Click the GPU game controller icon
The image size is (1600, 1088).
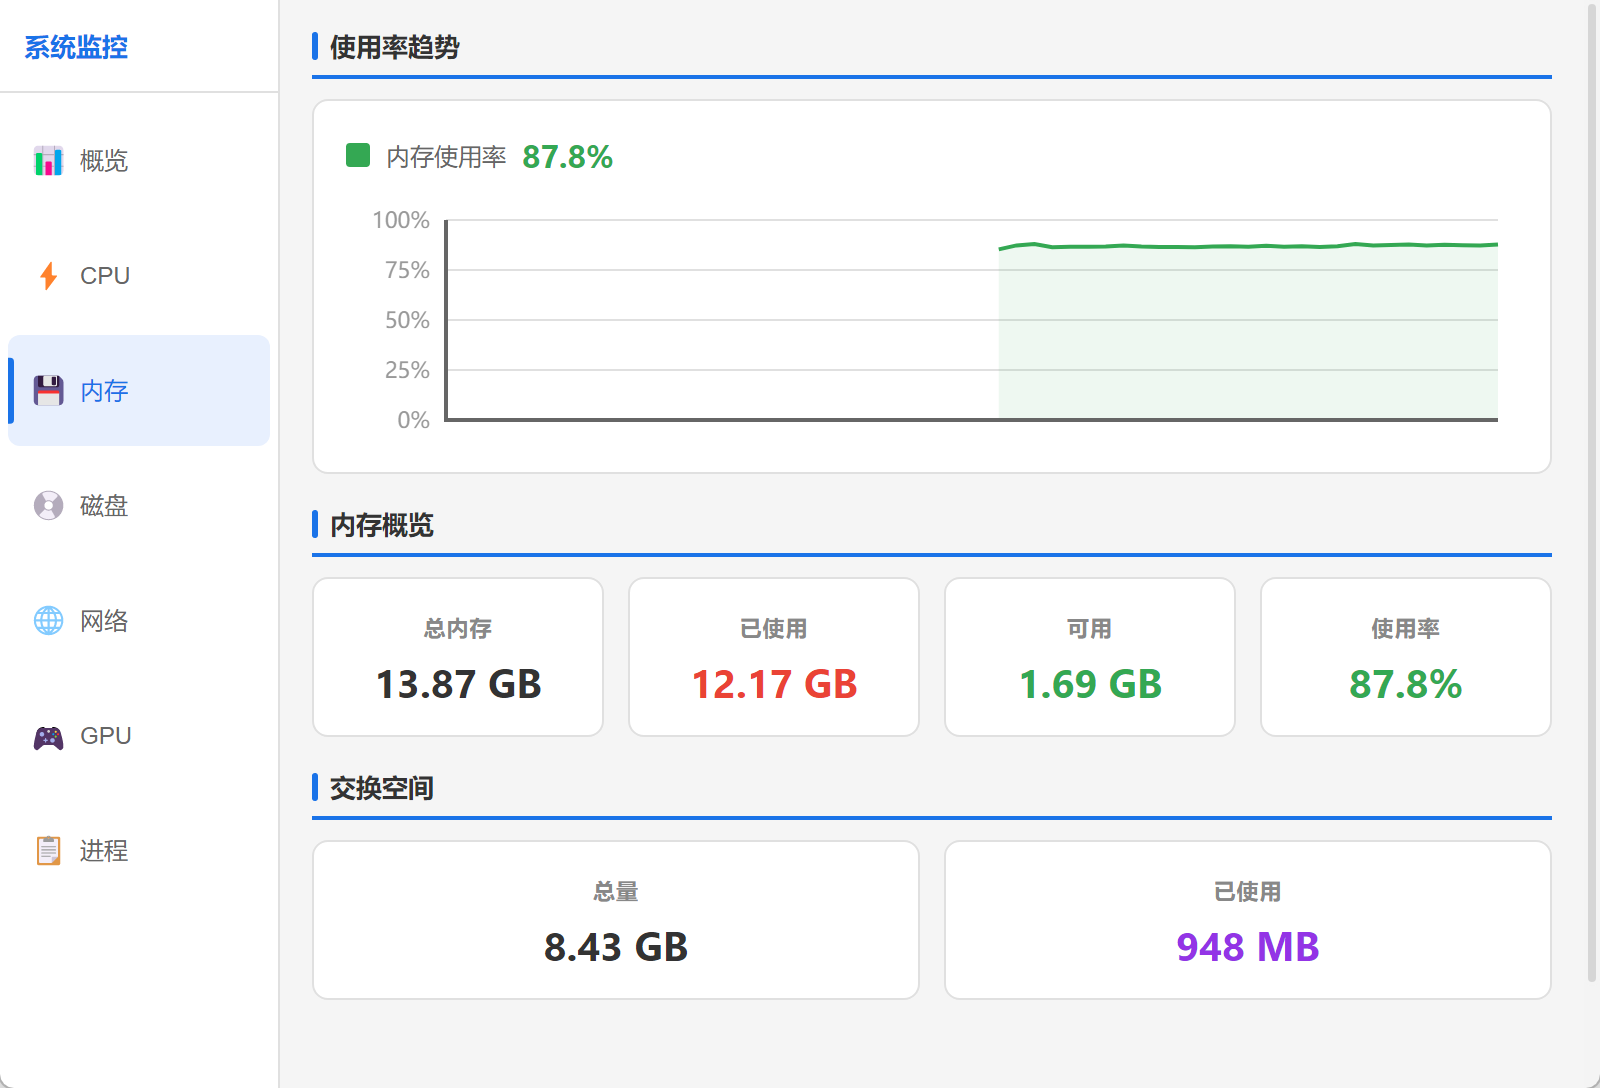tap(48, 737)
